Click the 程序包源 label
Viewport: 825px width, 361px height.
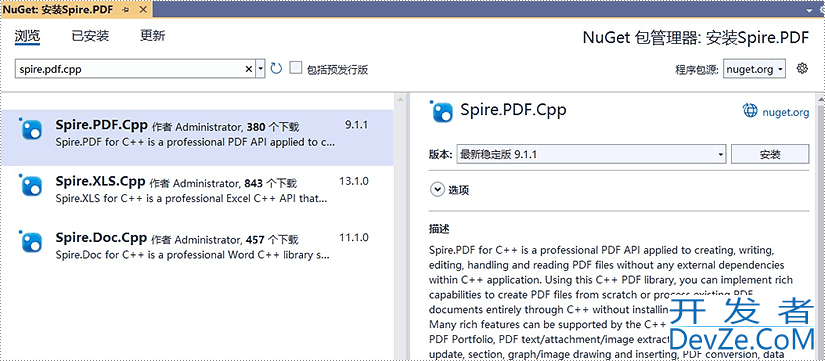697,69
